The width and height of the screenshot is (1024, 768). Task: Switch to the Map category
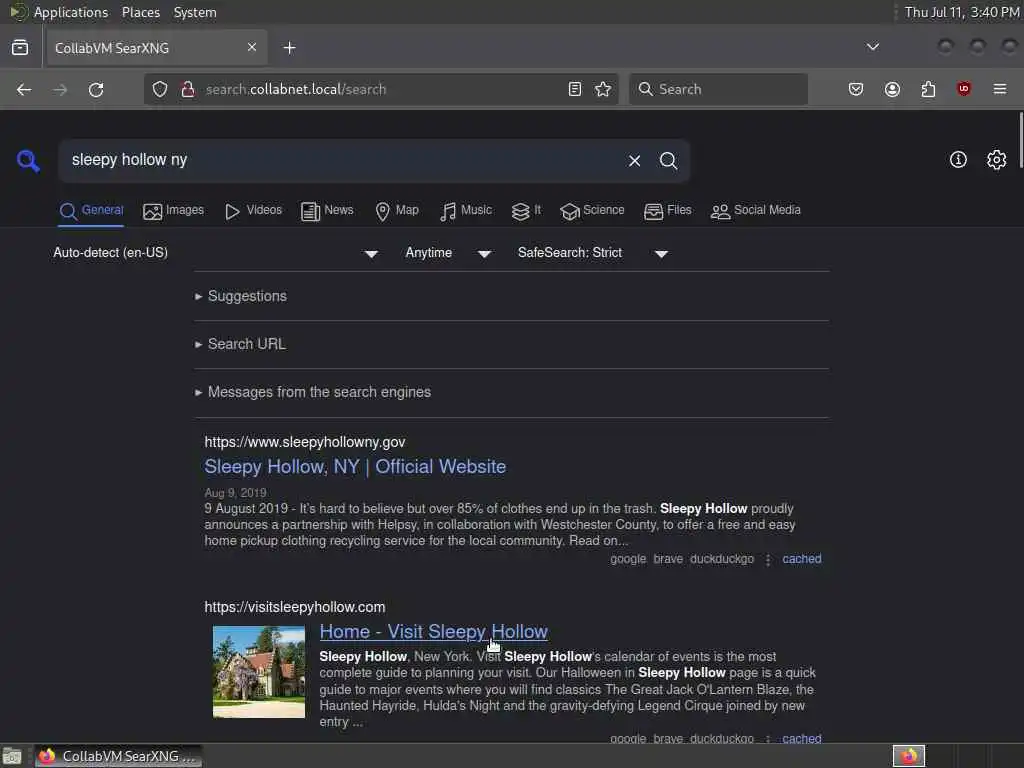[396, 210]
